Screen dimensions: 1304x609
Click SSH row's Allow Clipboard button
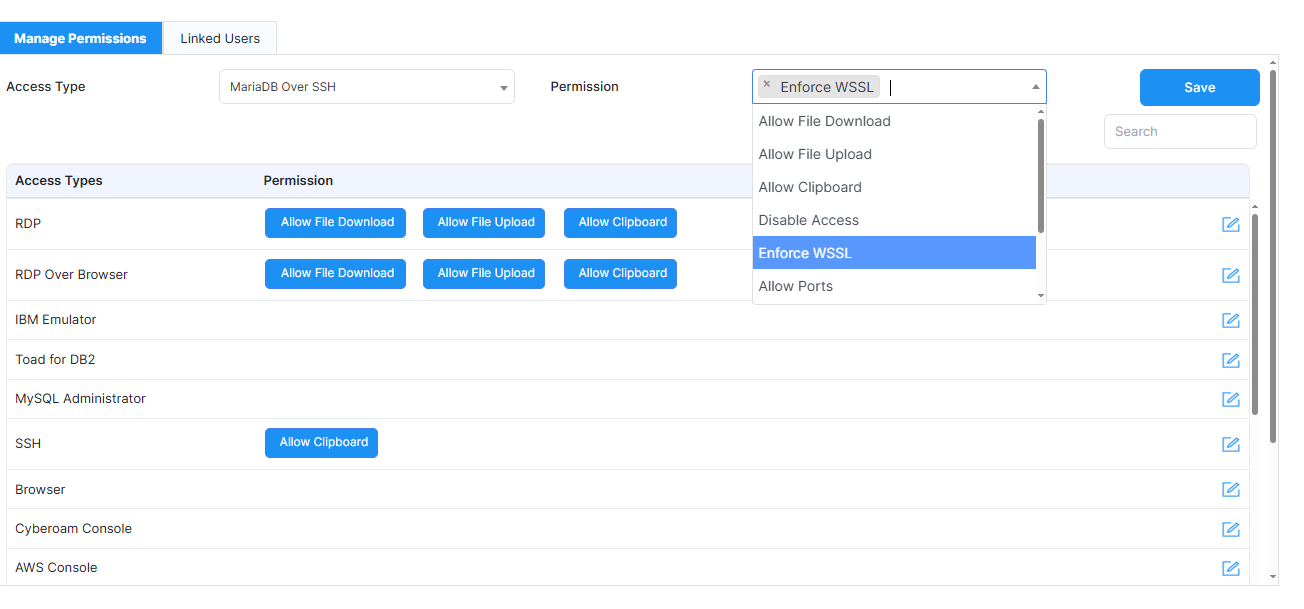[321, 443]
